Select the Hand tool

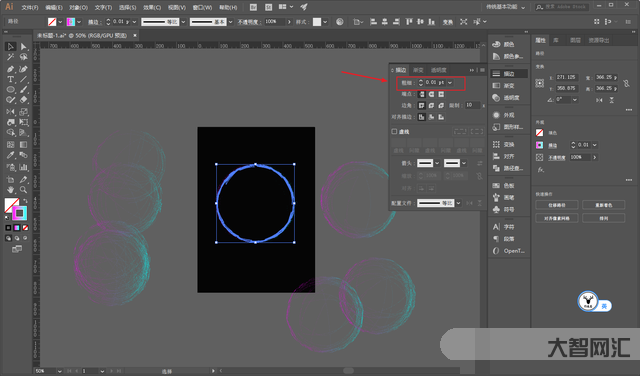tap(11, 190)
